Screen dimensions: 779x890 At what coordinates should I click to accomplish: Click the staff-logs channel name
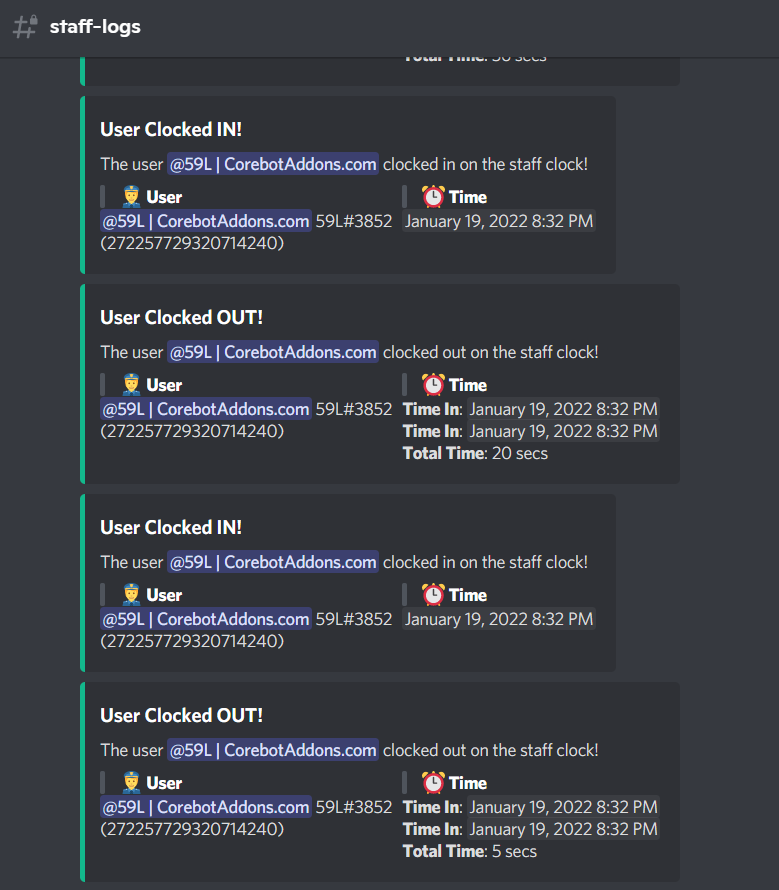[x=95, y=27]
